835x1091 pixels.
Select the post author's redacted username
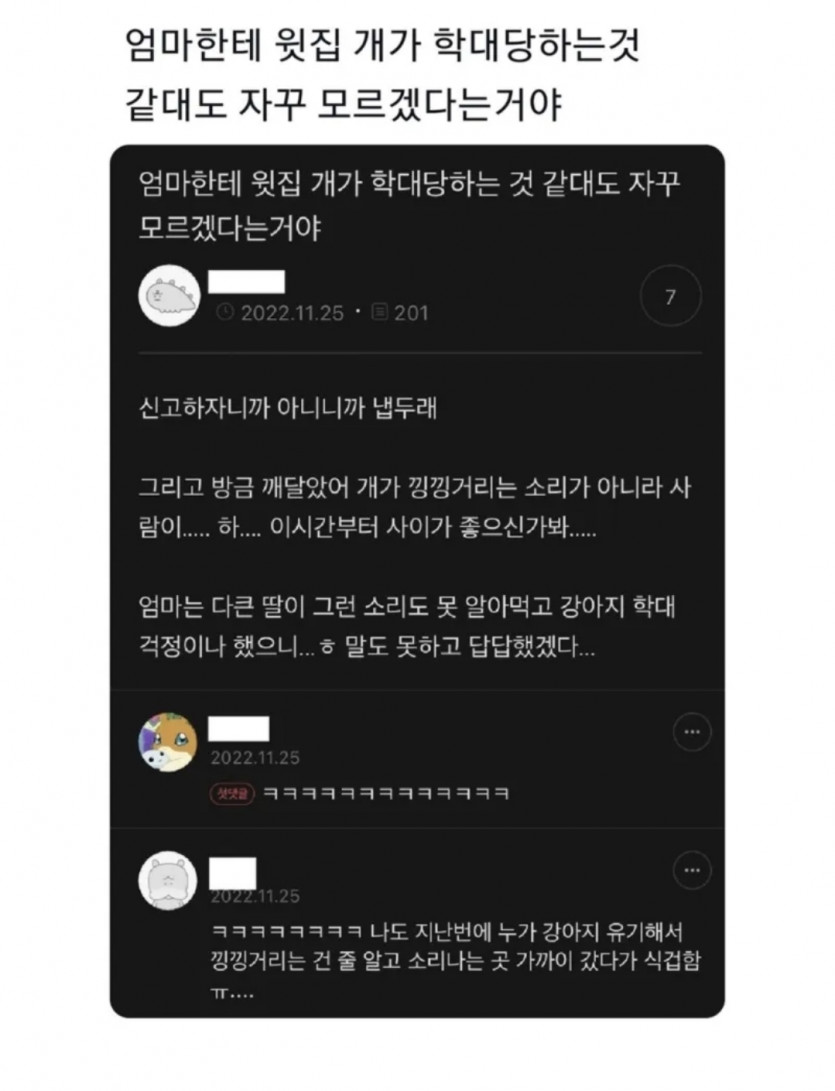[x=247, y=282]
